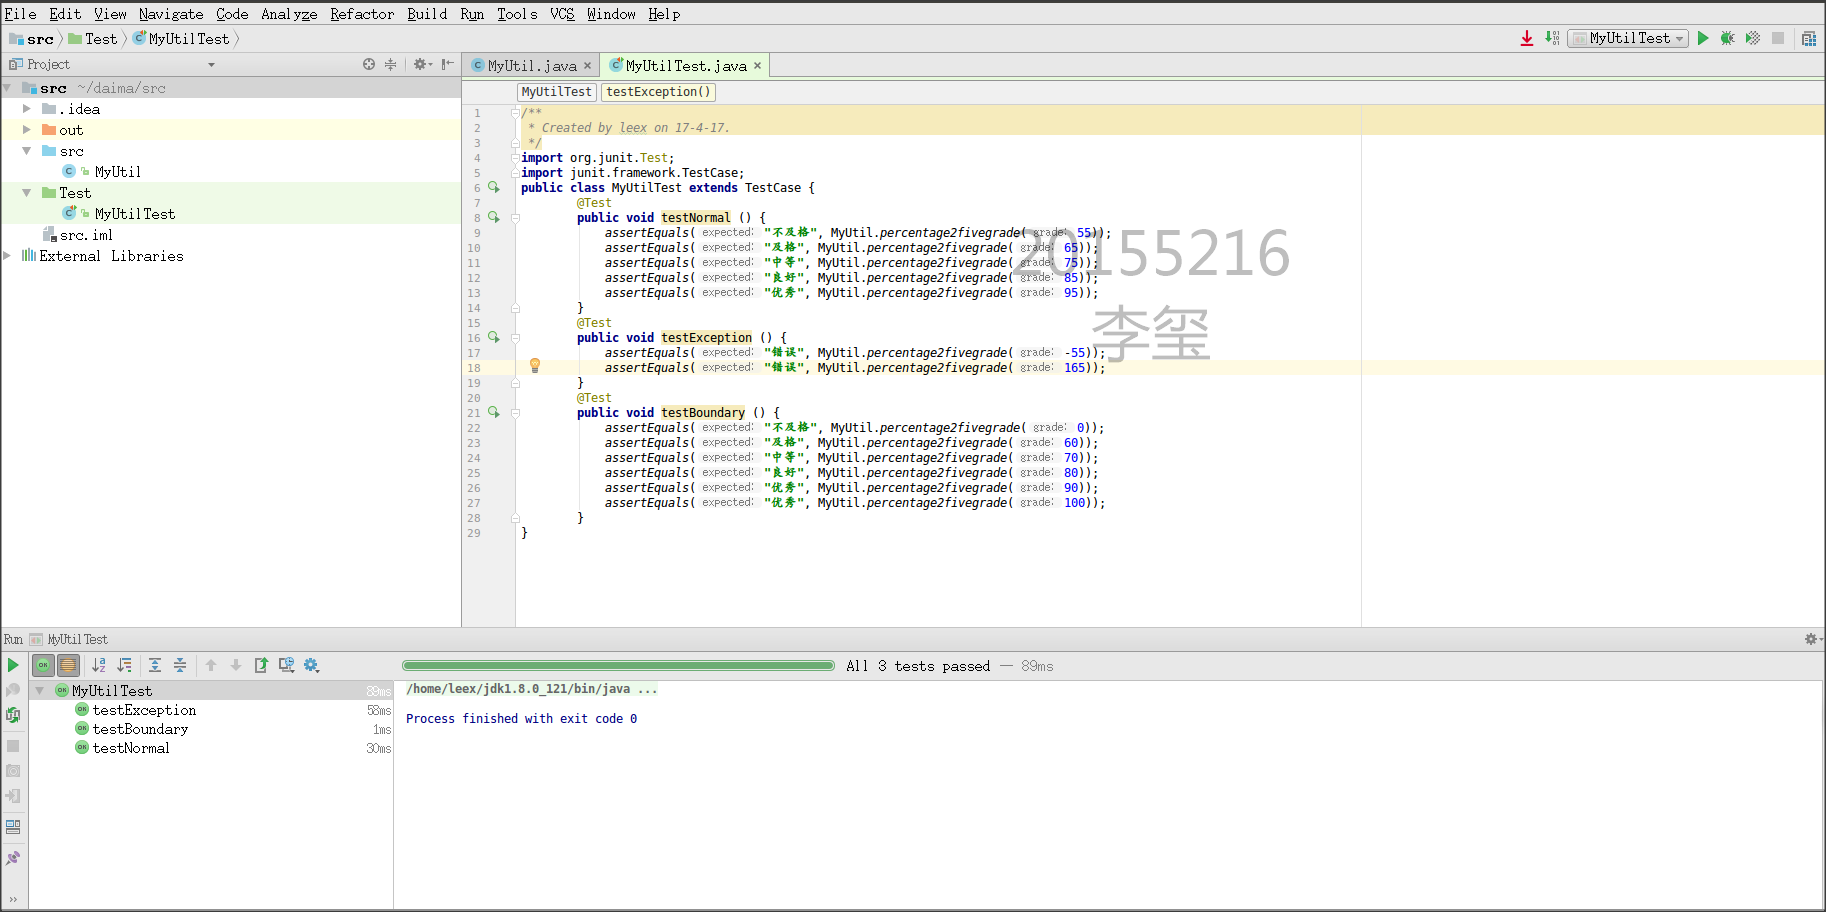Select src.iml file in project tree
This screenshot has height=912, width=1826.
[86, 235]
